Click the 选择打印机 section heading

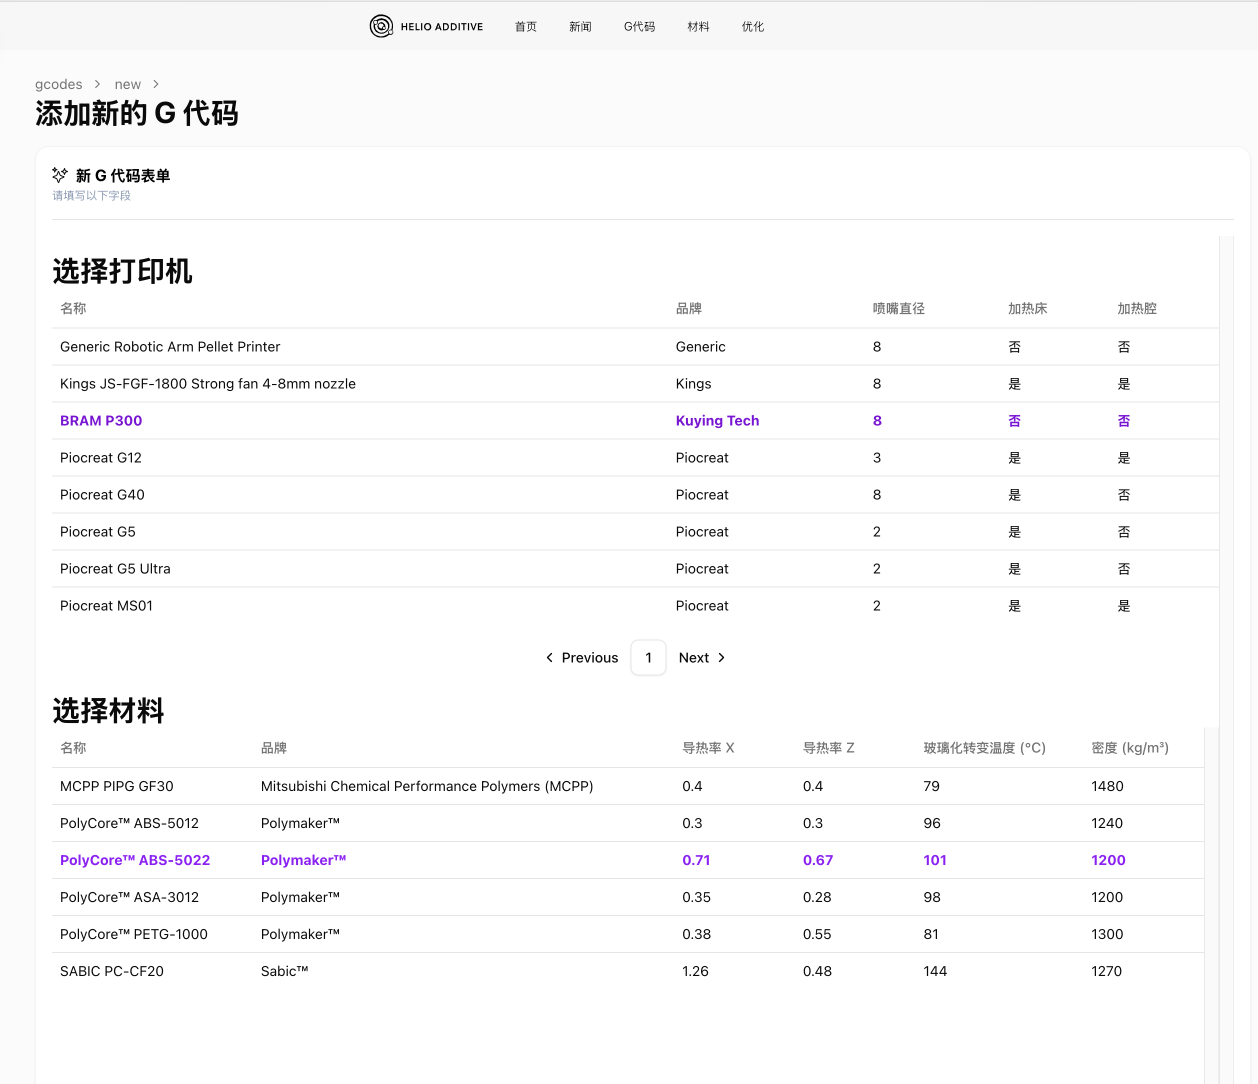point(122,271)
